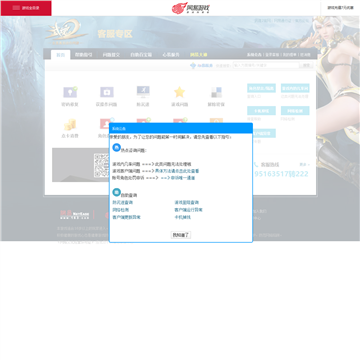Image resolution: width=360 pixels, height=360 pixels.
Task: Click the second blue button in right panel
Action: 295,88
